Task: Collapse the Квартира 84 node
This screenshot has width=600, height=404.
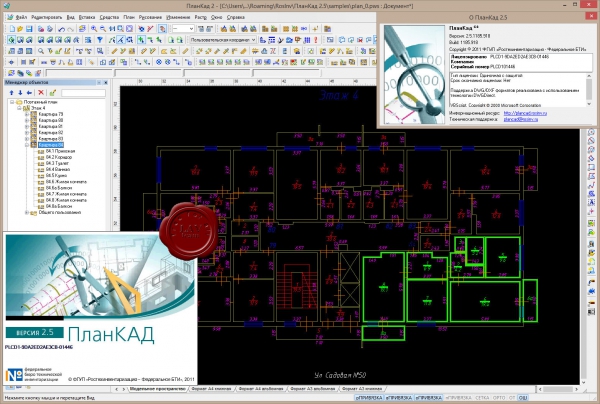Action: [x=27, y=145]
